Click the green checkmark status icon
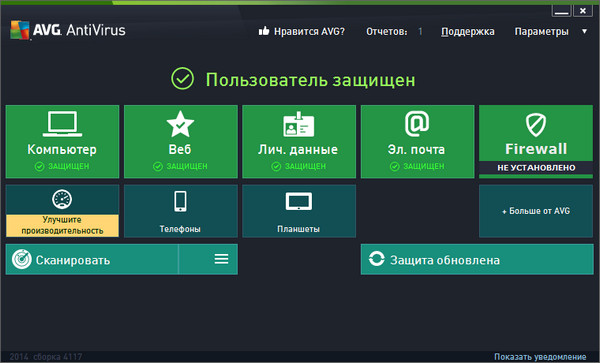The height and width of the screenshot is (363, 600). (183, 78)
